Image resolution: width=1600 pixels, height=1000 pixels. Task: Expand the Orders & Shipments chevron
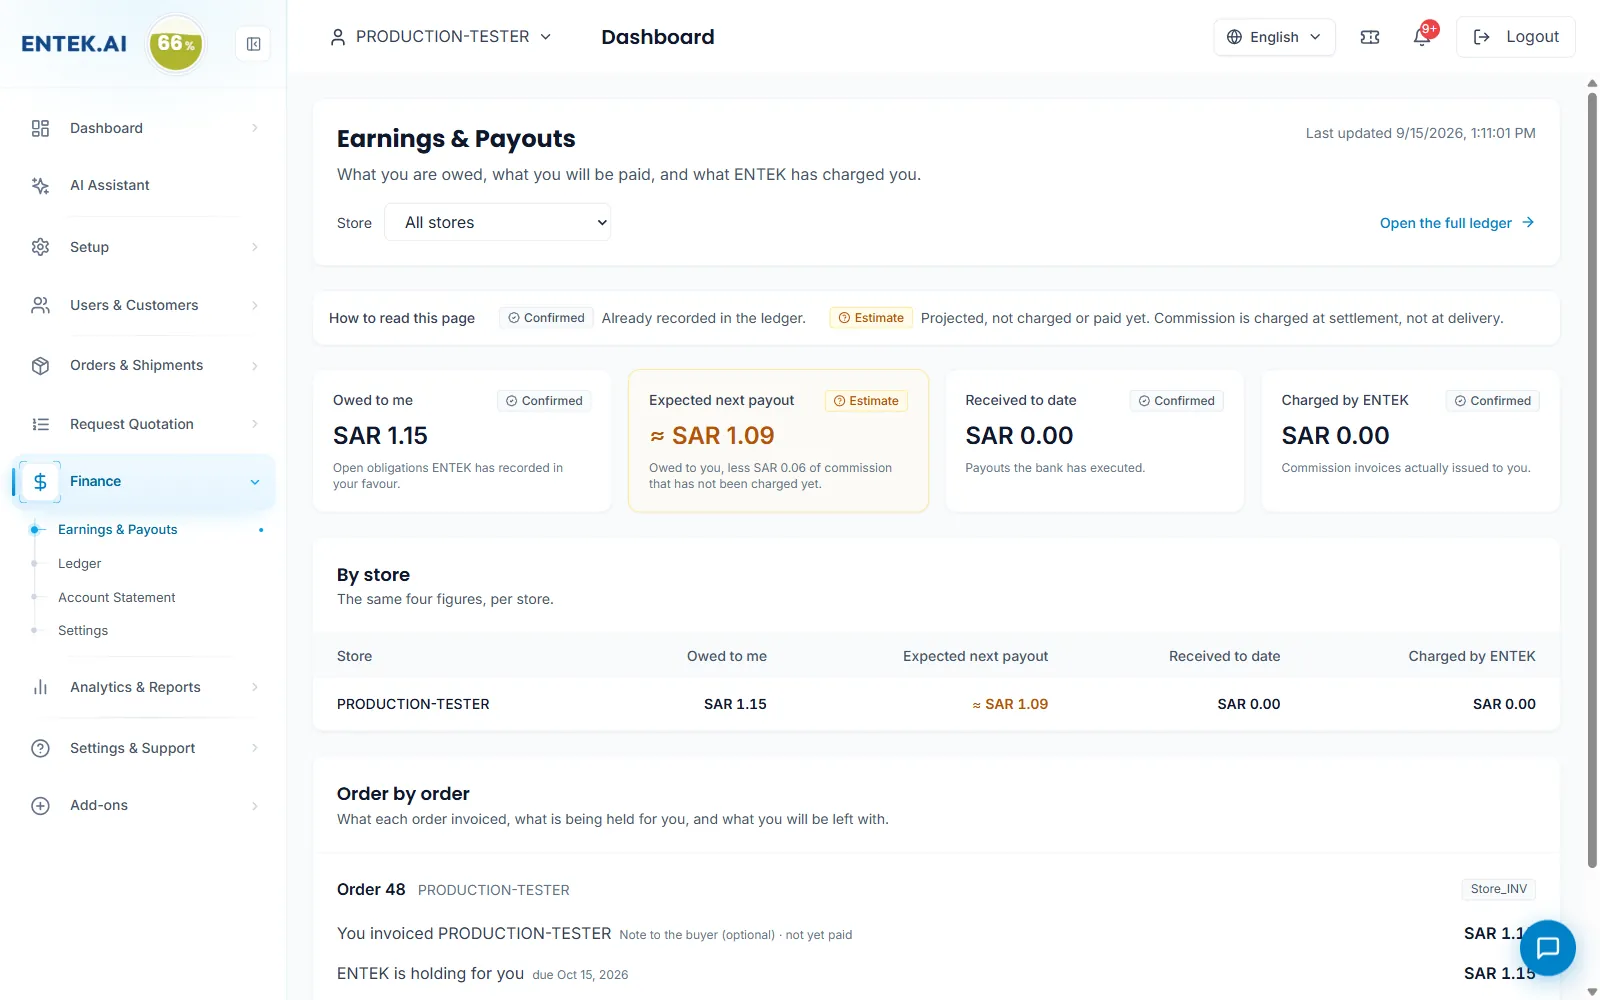pyautogui.click(x=255, y=365)
